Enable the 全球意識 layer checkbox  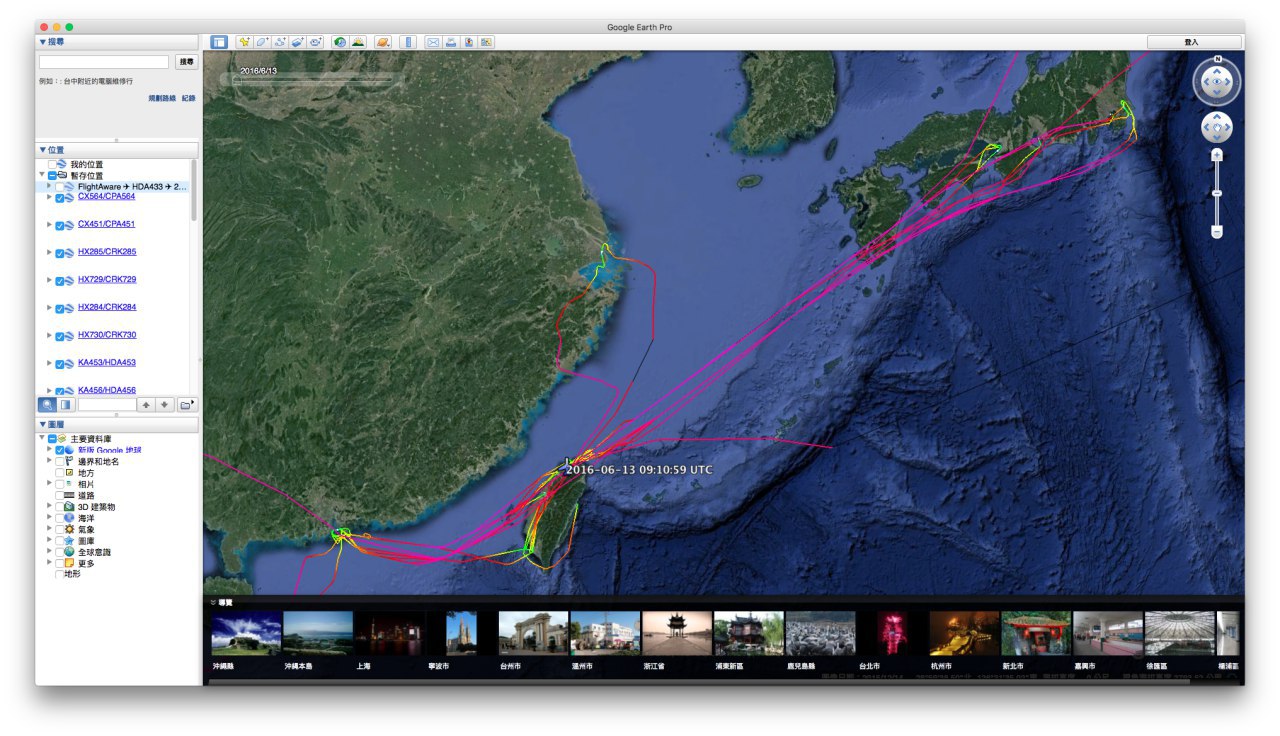(x=60, y=552)
